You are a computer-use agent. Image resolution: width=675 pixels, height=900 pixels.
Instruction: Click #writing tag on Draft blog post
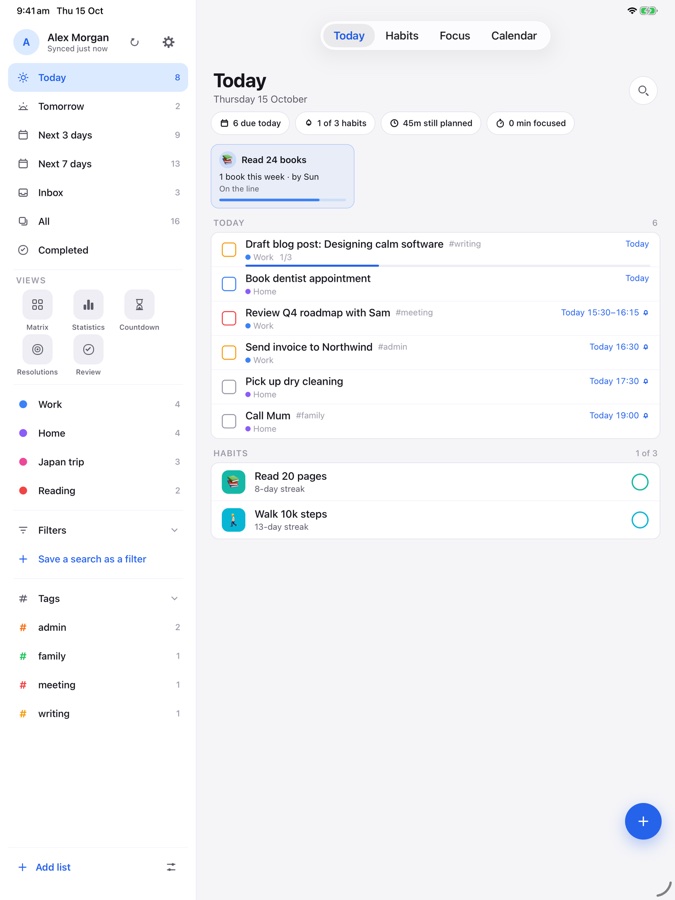[465, 244]
